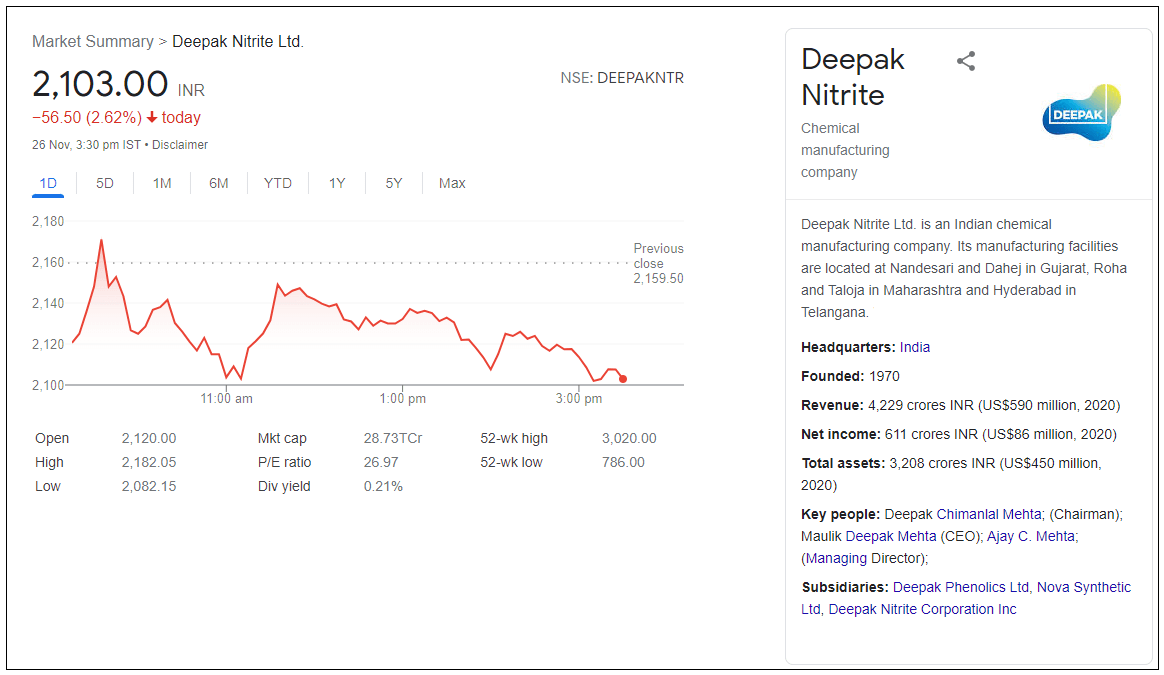Click the Market Summary breadcrumb
The width and height of the screenshot is (1164, 675).
click(92, 42)
